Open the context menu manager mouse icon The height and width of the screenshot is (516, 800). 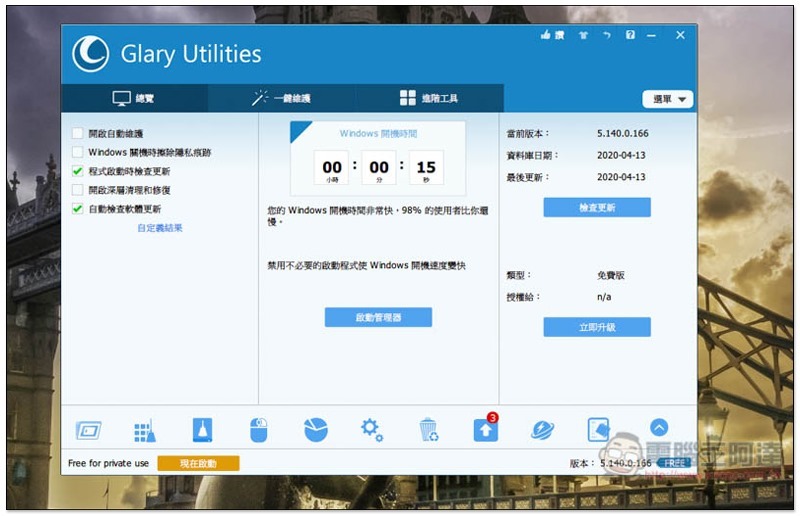(259, 430)
